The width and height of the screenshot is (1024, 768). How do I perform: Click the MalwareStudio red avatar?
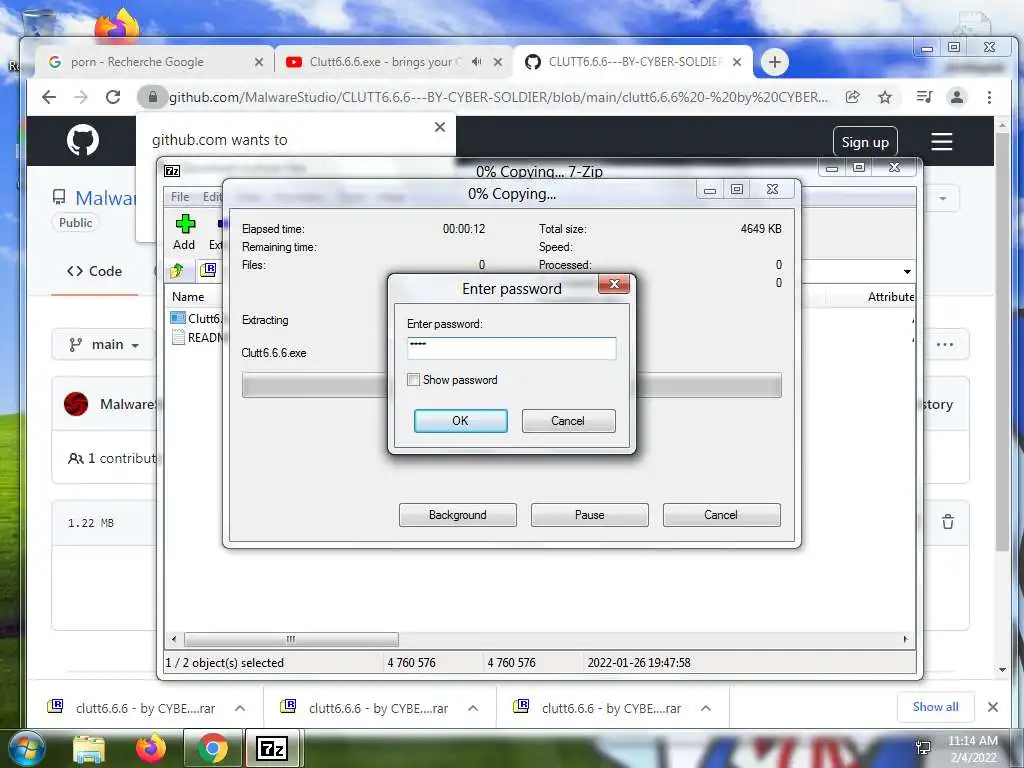(76, 404)
